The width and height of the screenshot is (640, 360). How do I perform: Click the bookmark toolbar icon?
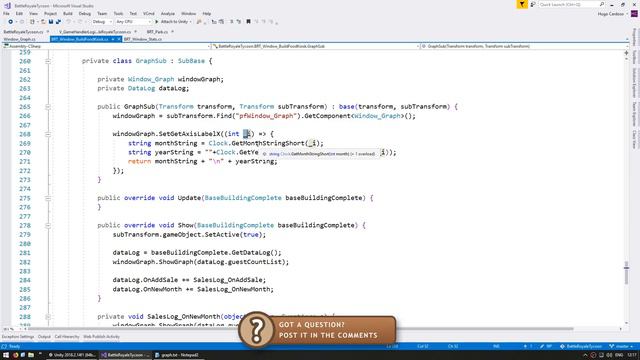pyautogui.click(x=248, y=22)
